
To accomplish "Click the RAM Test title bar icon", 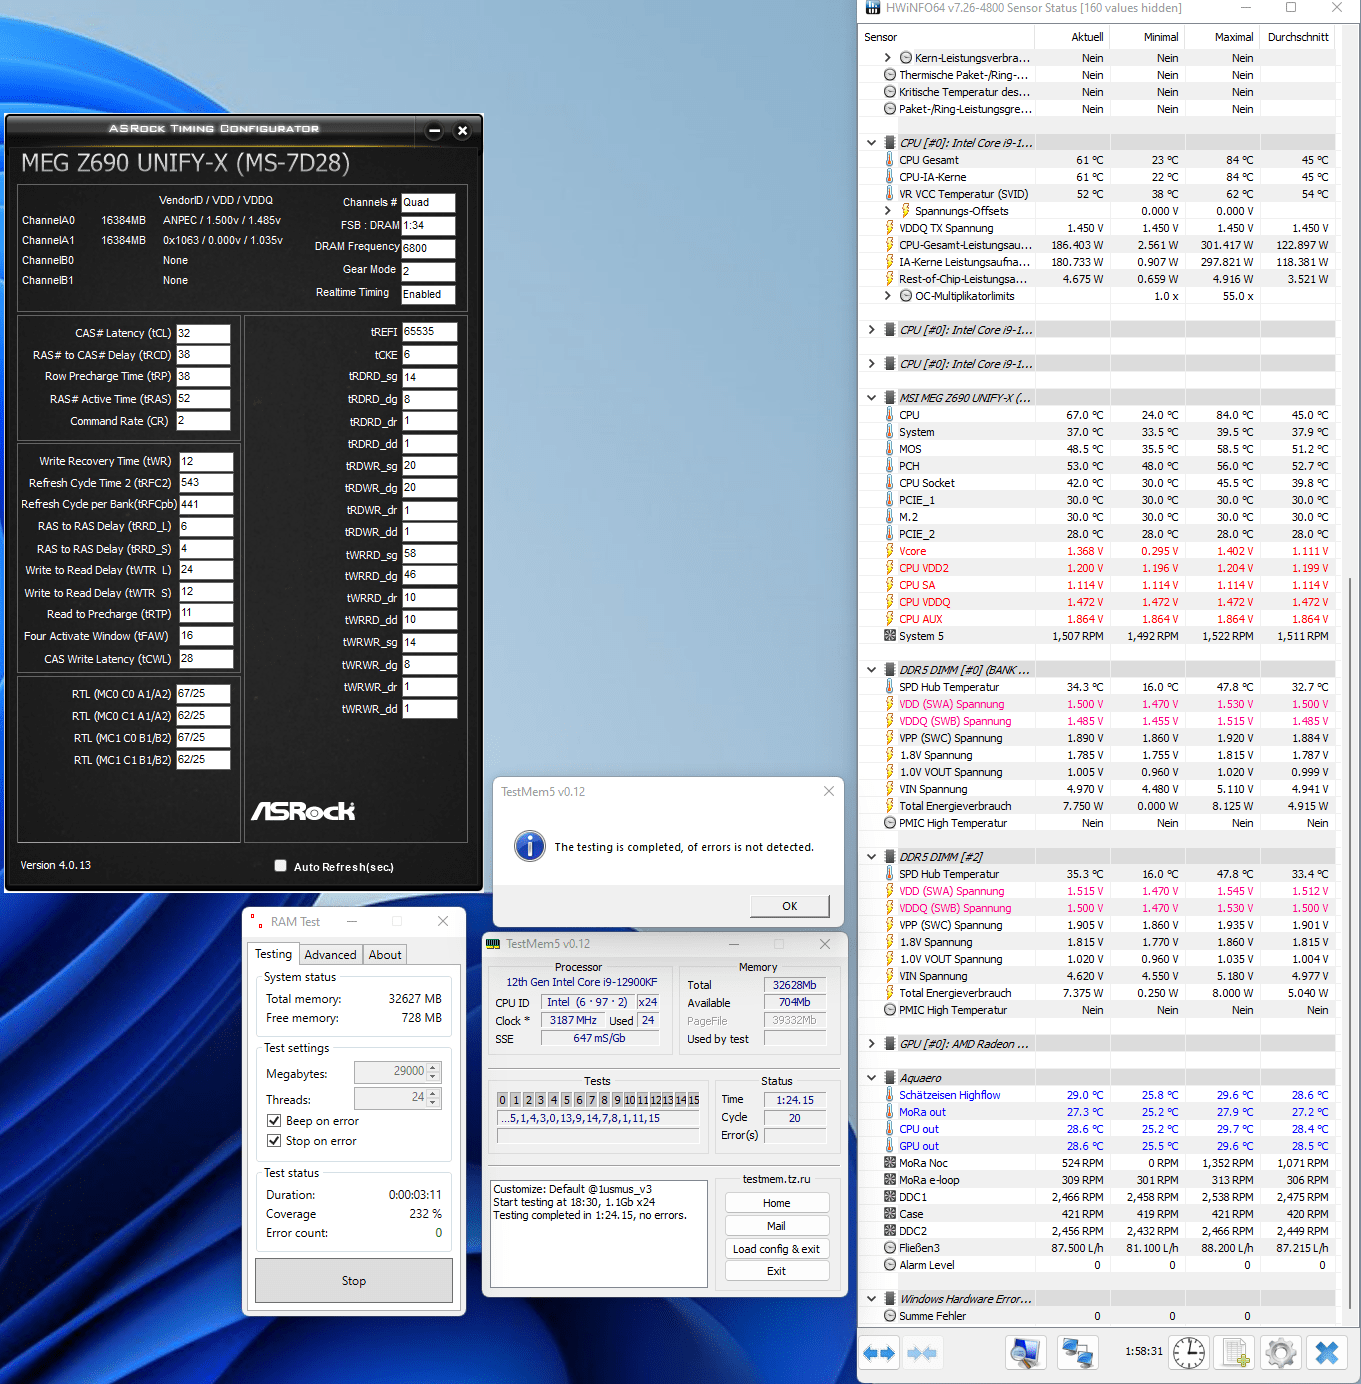I will pyautogui.click(x=257, y=921).
